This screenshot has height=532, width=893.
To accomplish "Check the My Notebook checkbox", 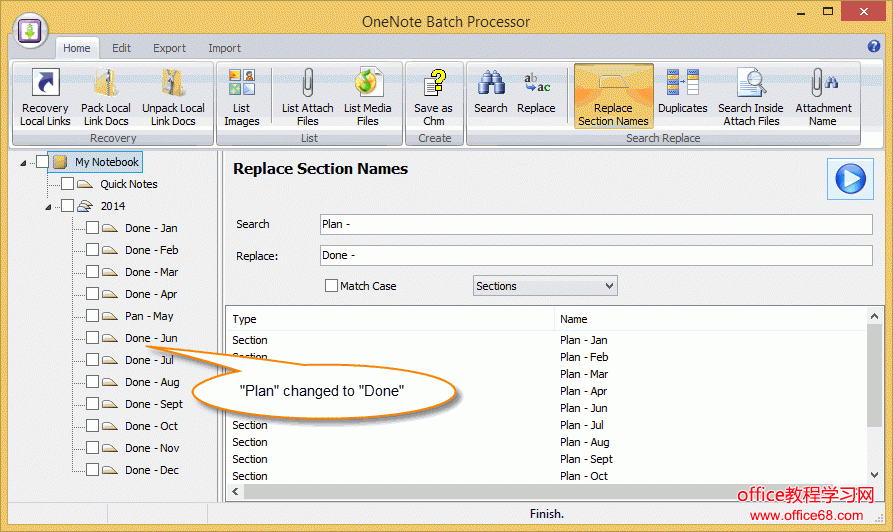I will click(x=42, y=162).
